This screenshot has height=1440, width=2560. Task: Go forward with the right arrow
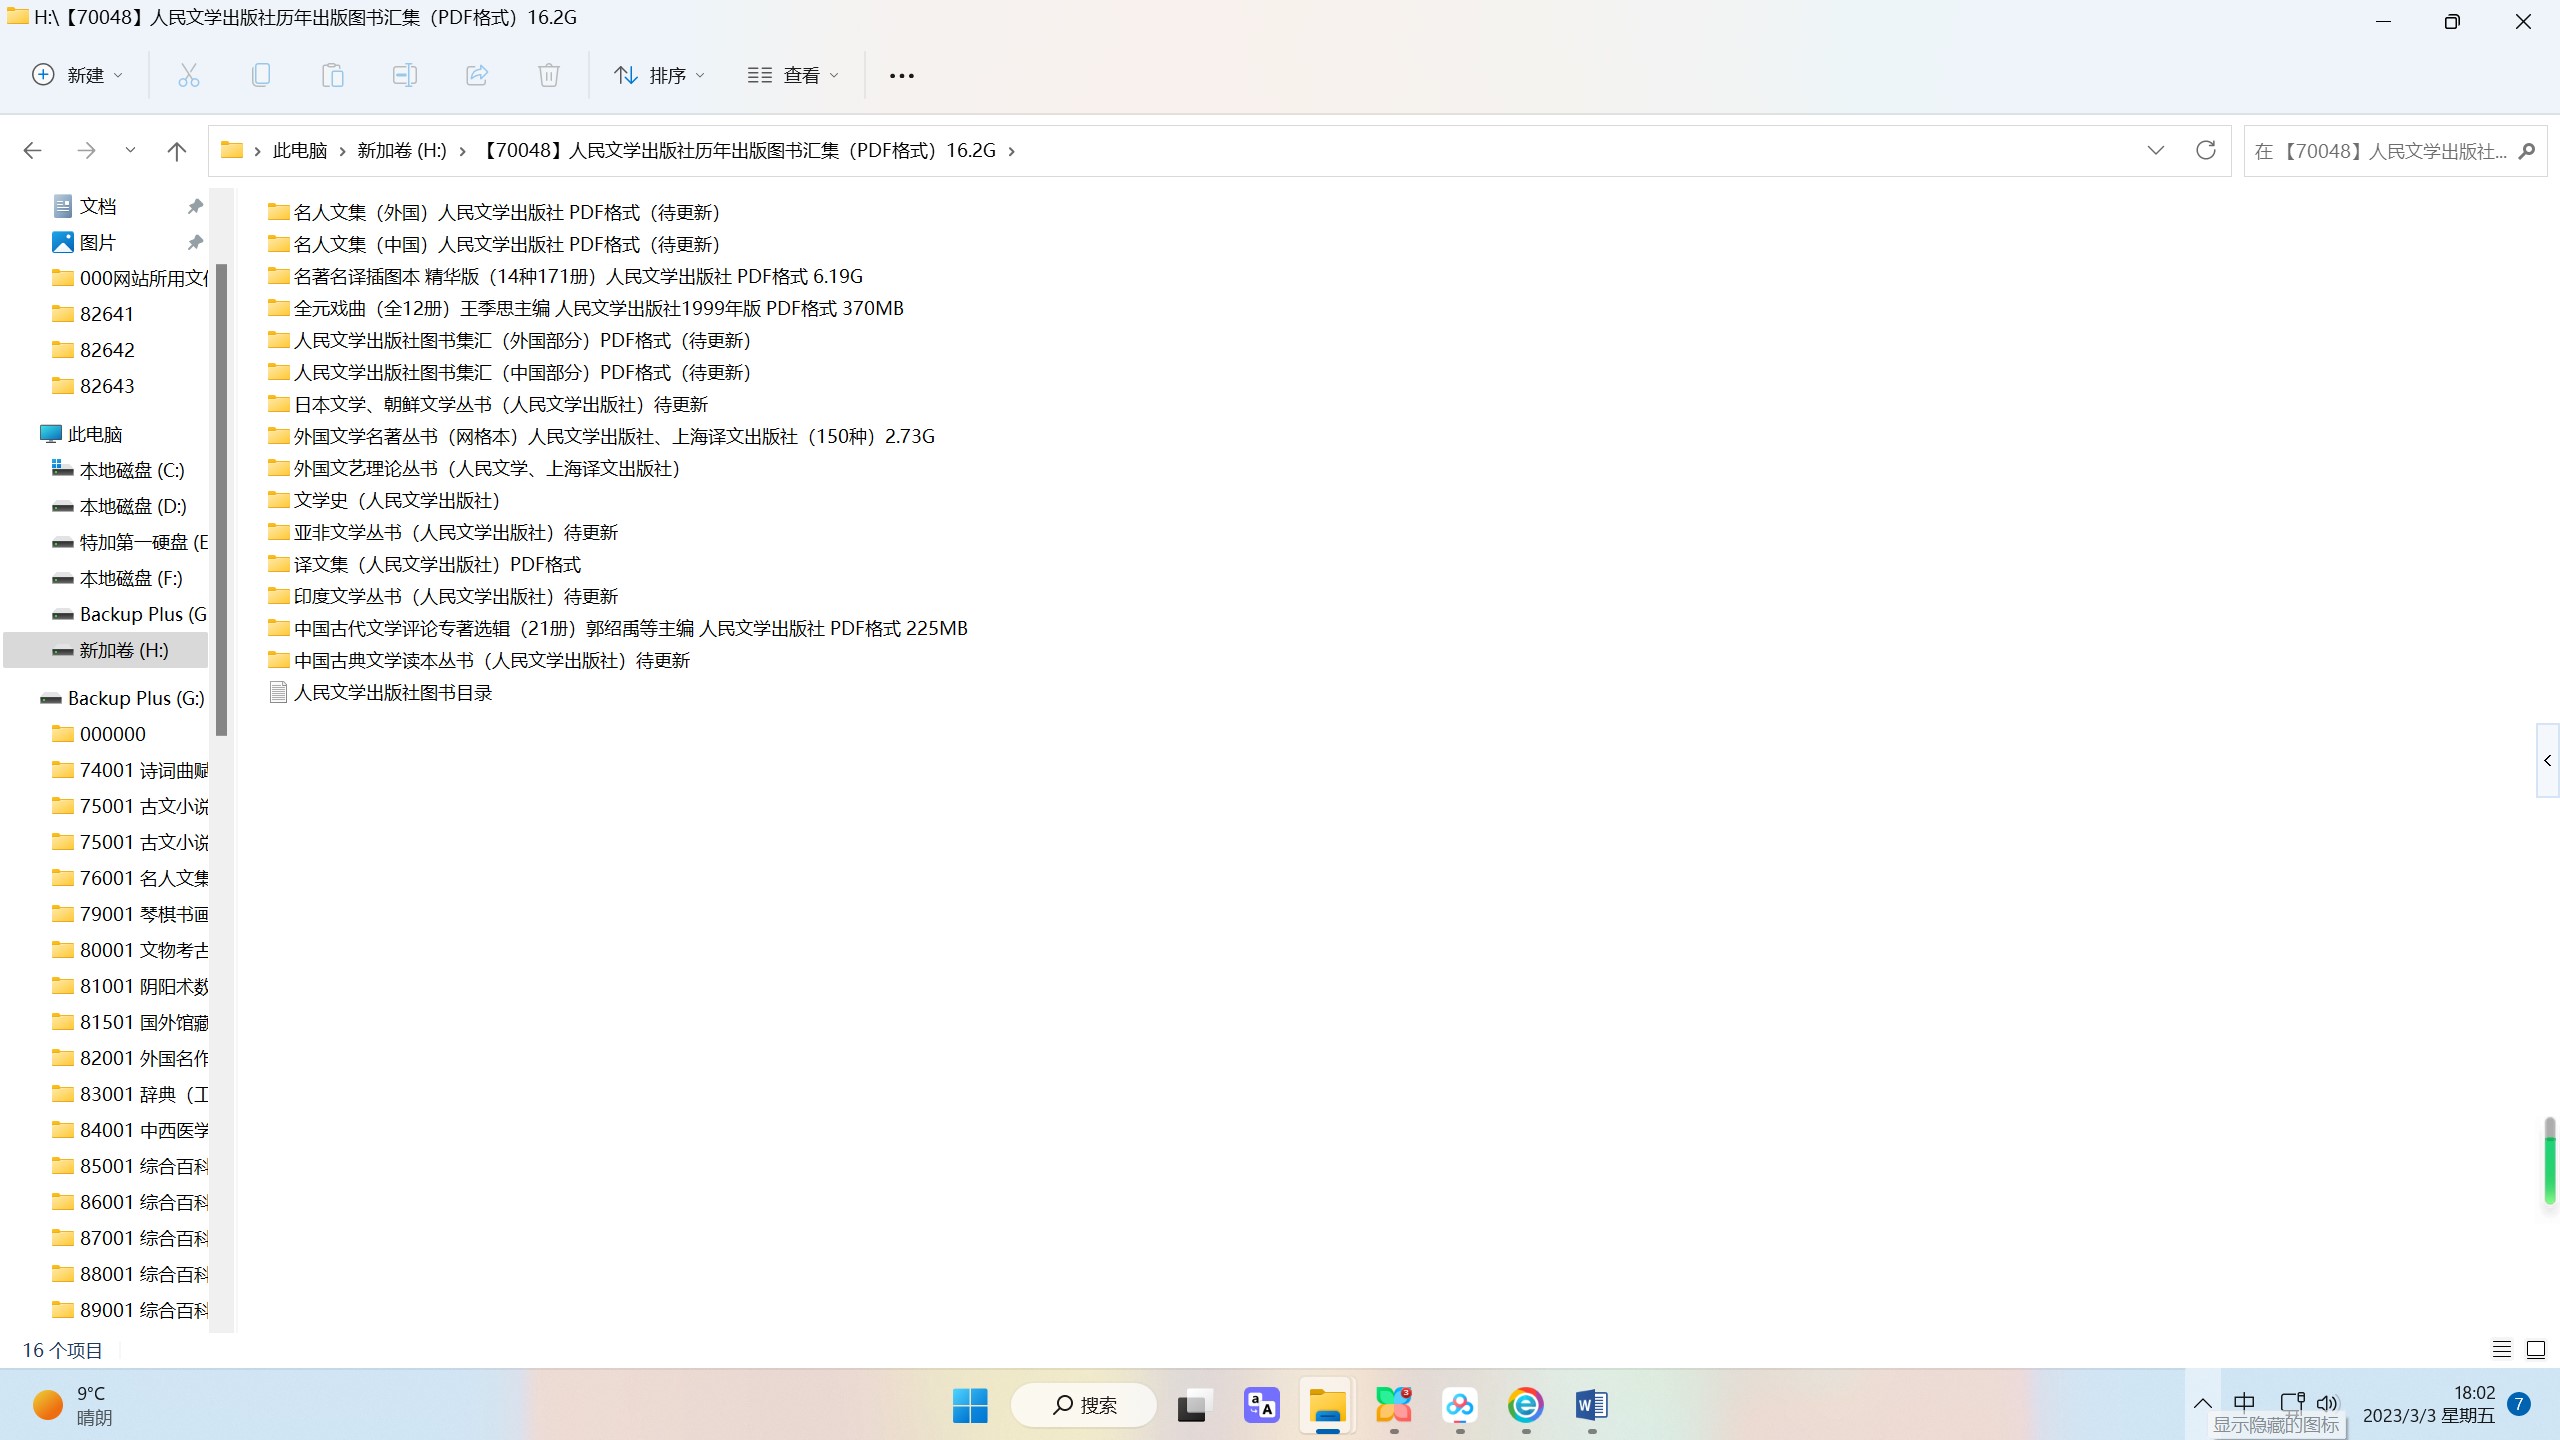(x=86, y=151)
